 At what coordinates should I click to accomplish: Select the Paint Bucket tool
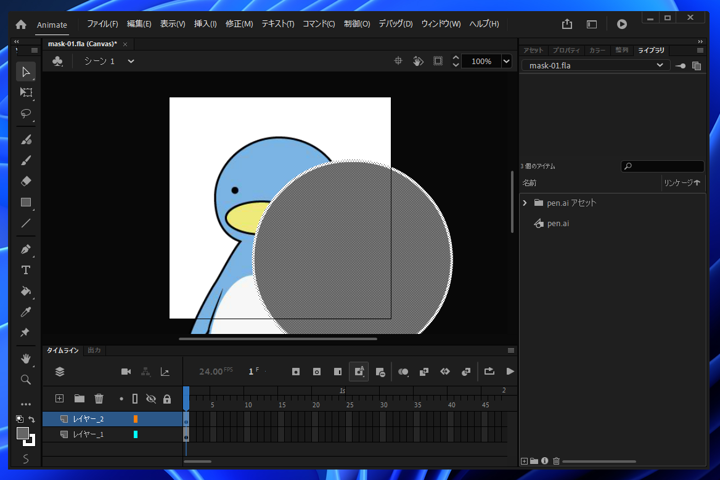tap(26, 291)
